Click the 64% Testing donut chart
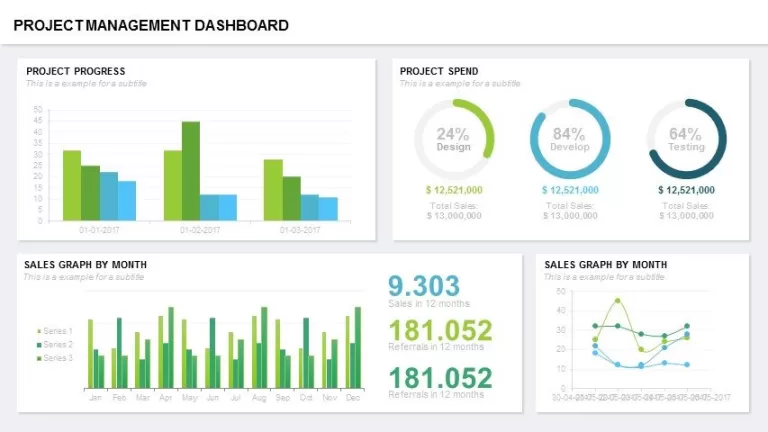Screen dimensions: 768x432 click(x=686, y=139)
